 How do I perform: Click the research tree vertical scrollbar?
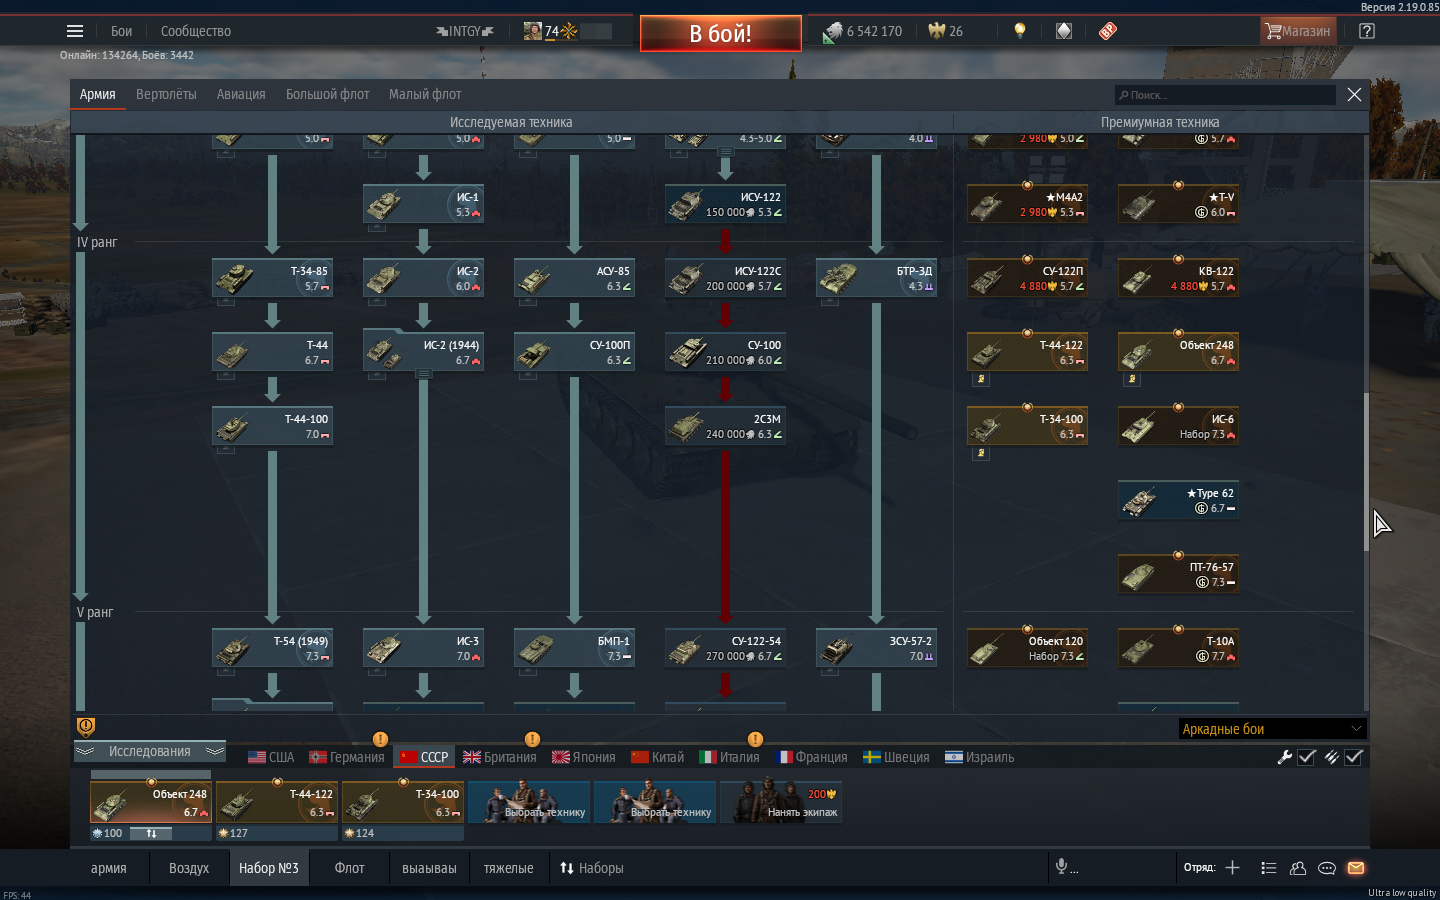[x=1366, y=472]
